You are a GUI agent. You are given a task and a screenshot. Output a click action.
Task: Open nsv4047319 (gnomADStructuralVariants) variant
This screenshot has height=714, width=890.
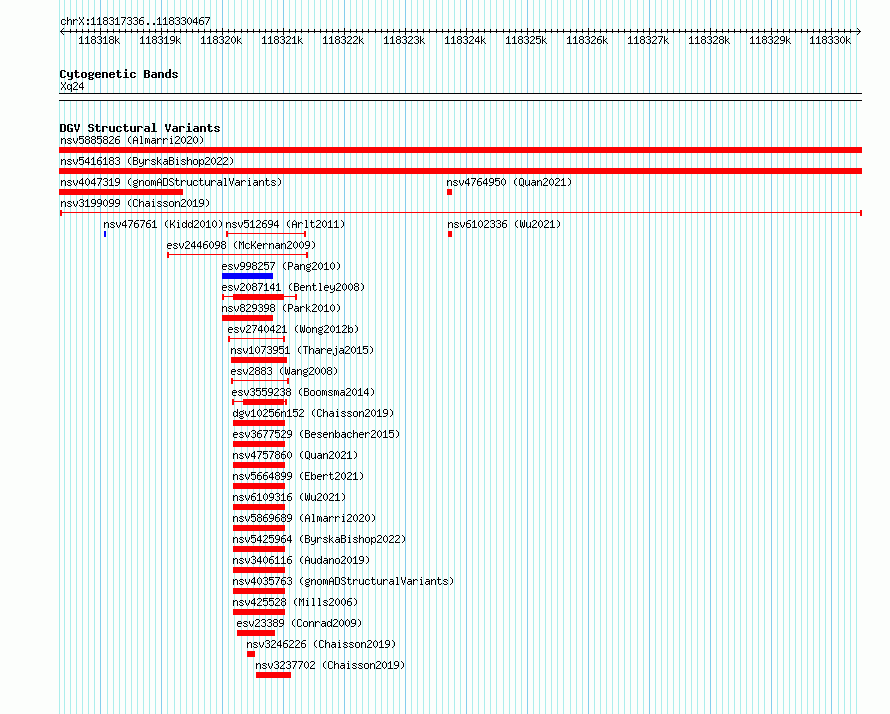coord(171,182)
